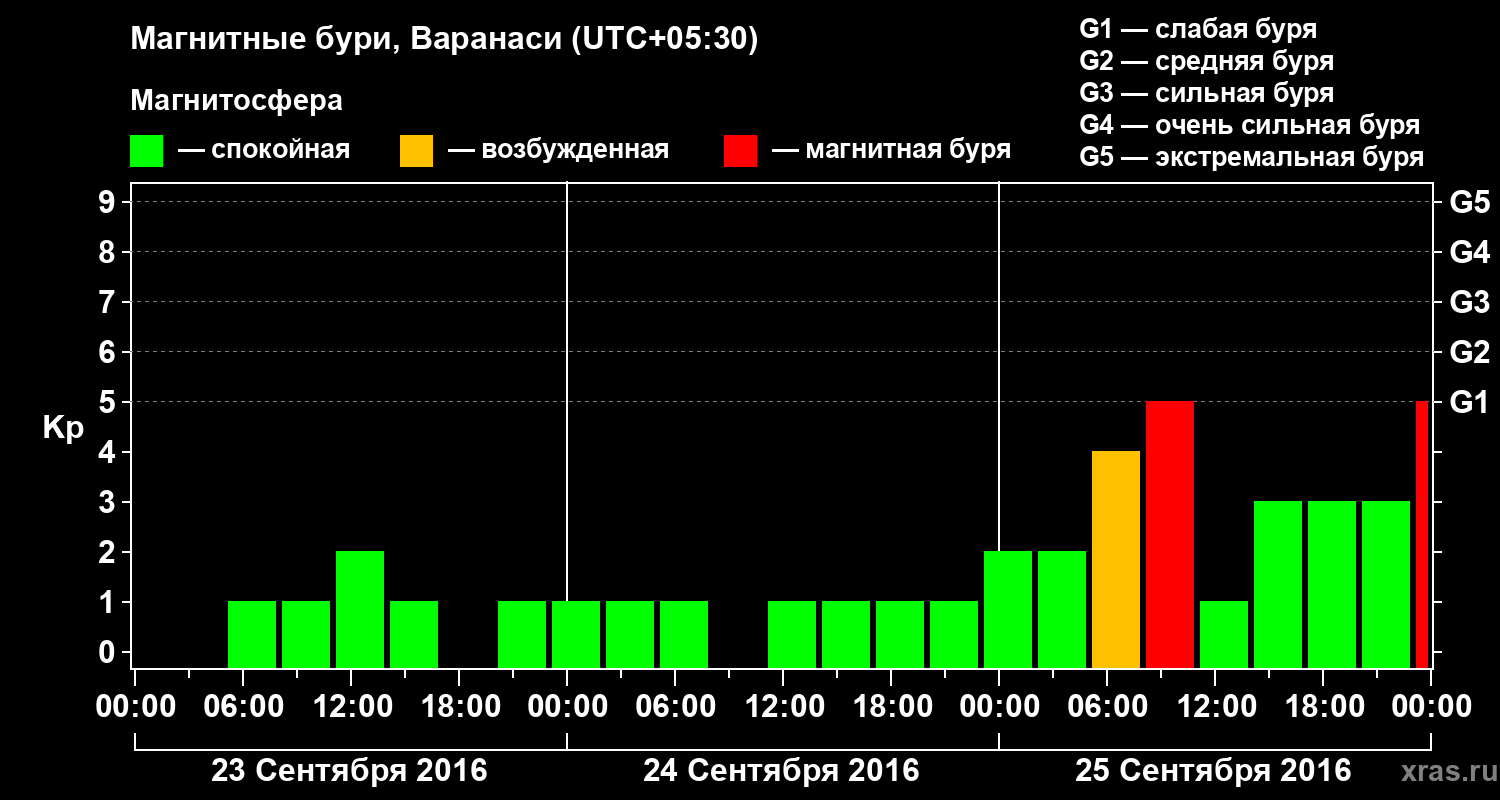
Task: Click the 18:00 time label for 24 September
Action: coord(891,707)
